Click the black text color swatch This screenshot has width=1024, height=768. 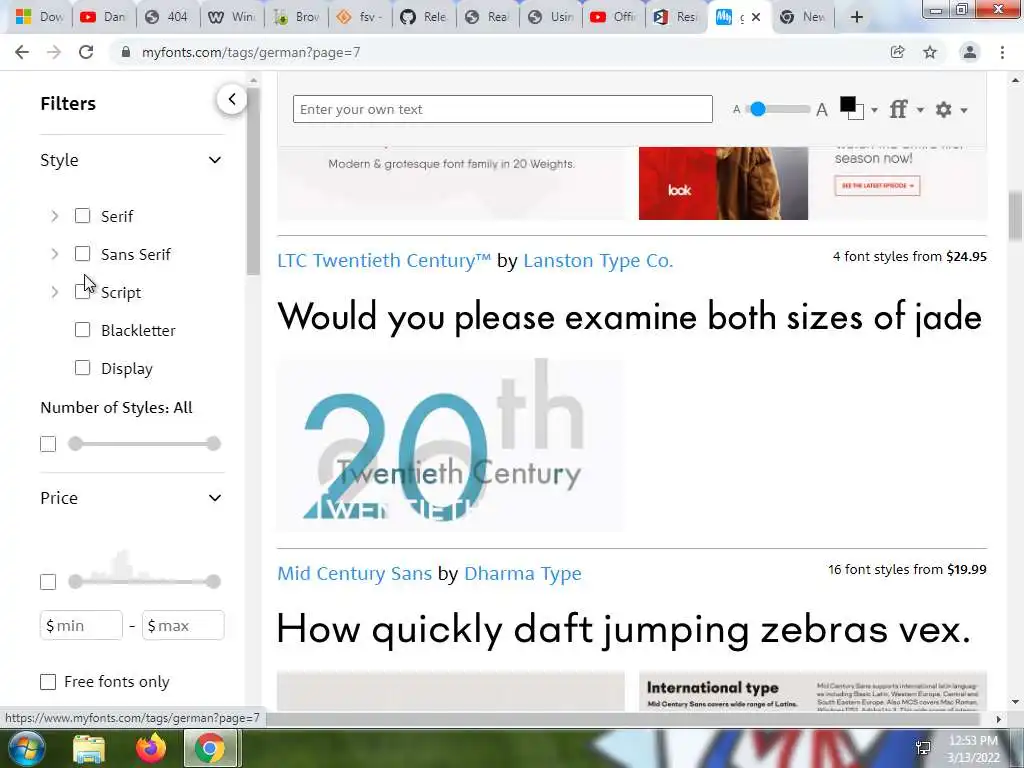tap(848, 104)
